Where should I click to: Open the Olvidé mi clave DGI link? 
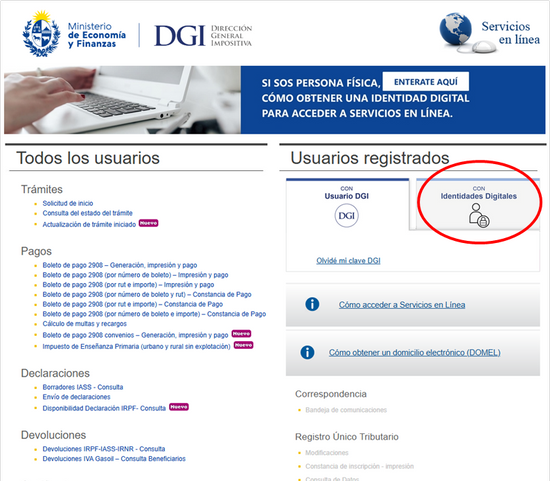pos(348,261)
